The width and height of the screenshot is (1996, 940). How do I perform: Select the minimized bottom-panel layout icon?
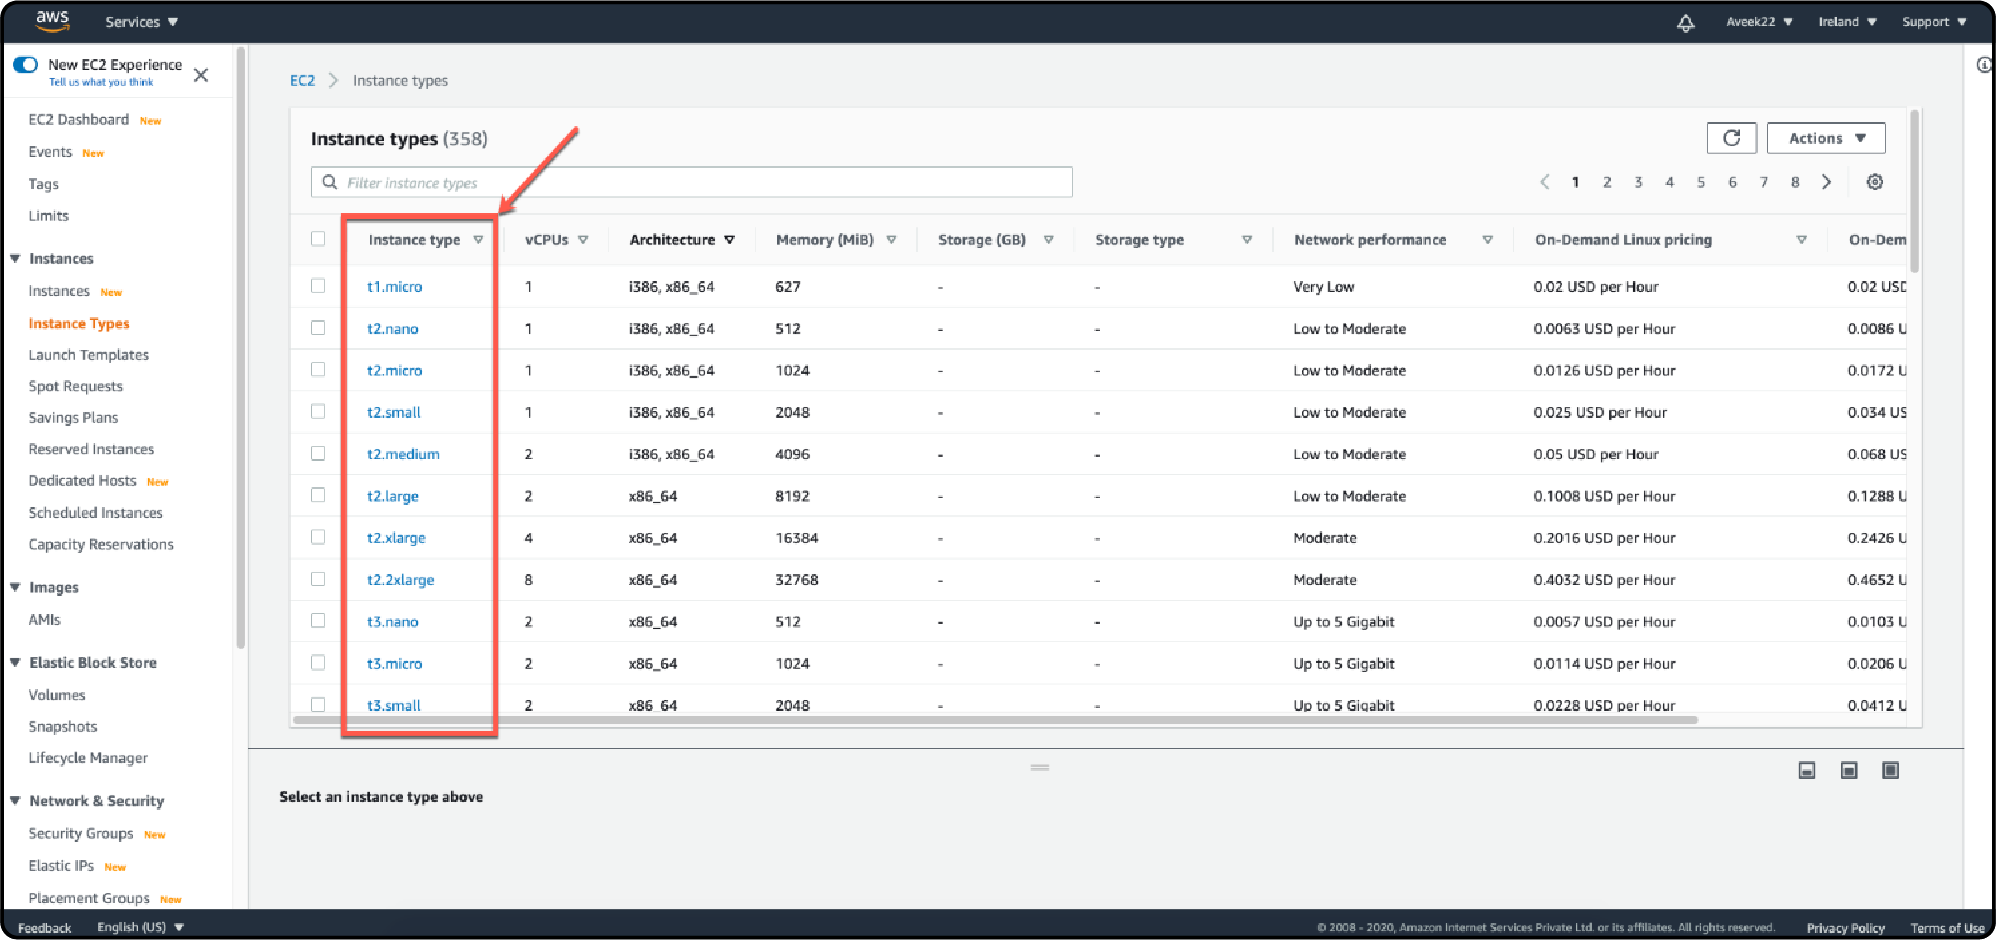click(1807, 770)
